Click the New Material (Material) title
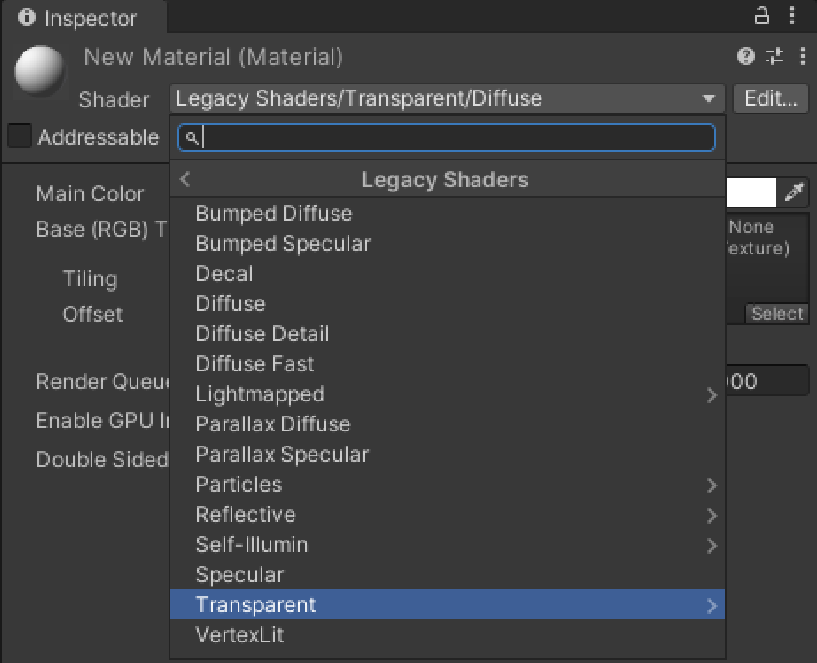Screen dimensions: 817x663 (213, 56)
